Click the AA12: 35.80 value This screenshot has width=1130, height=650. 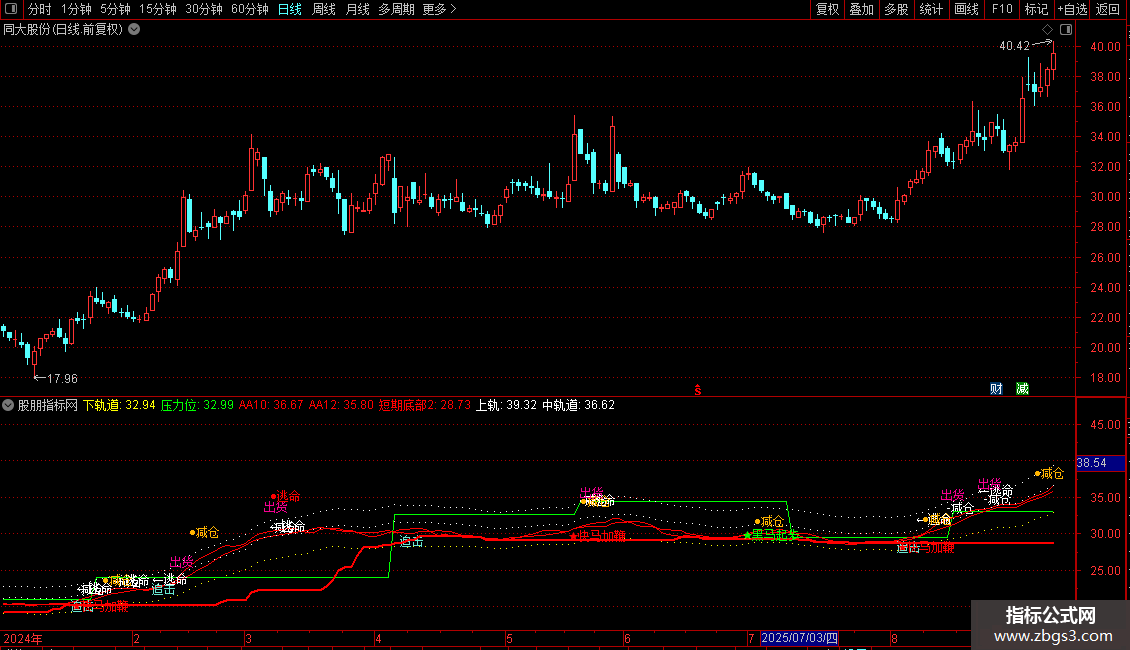[x=341, y=405]
